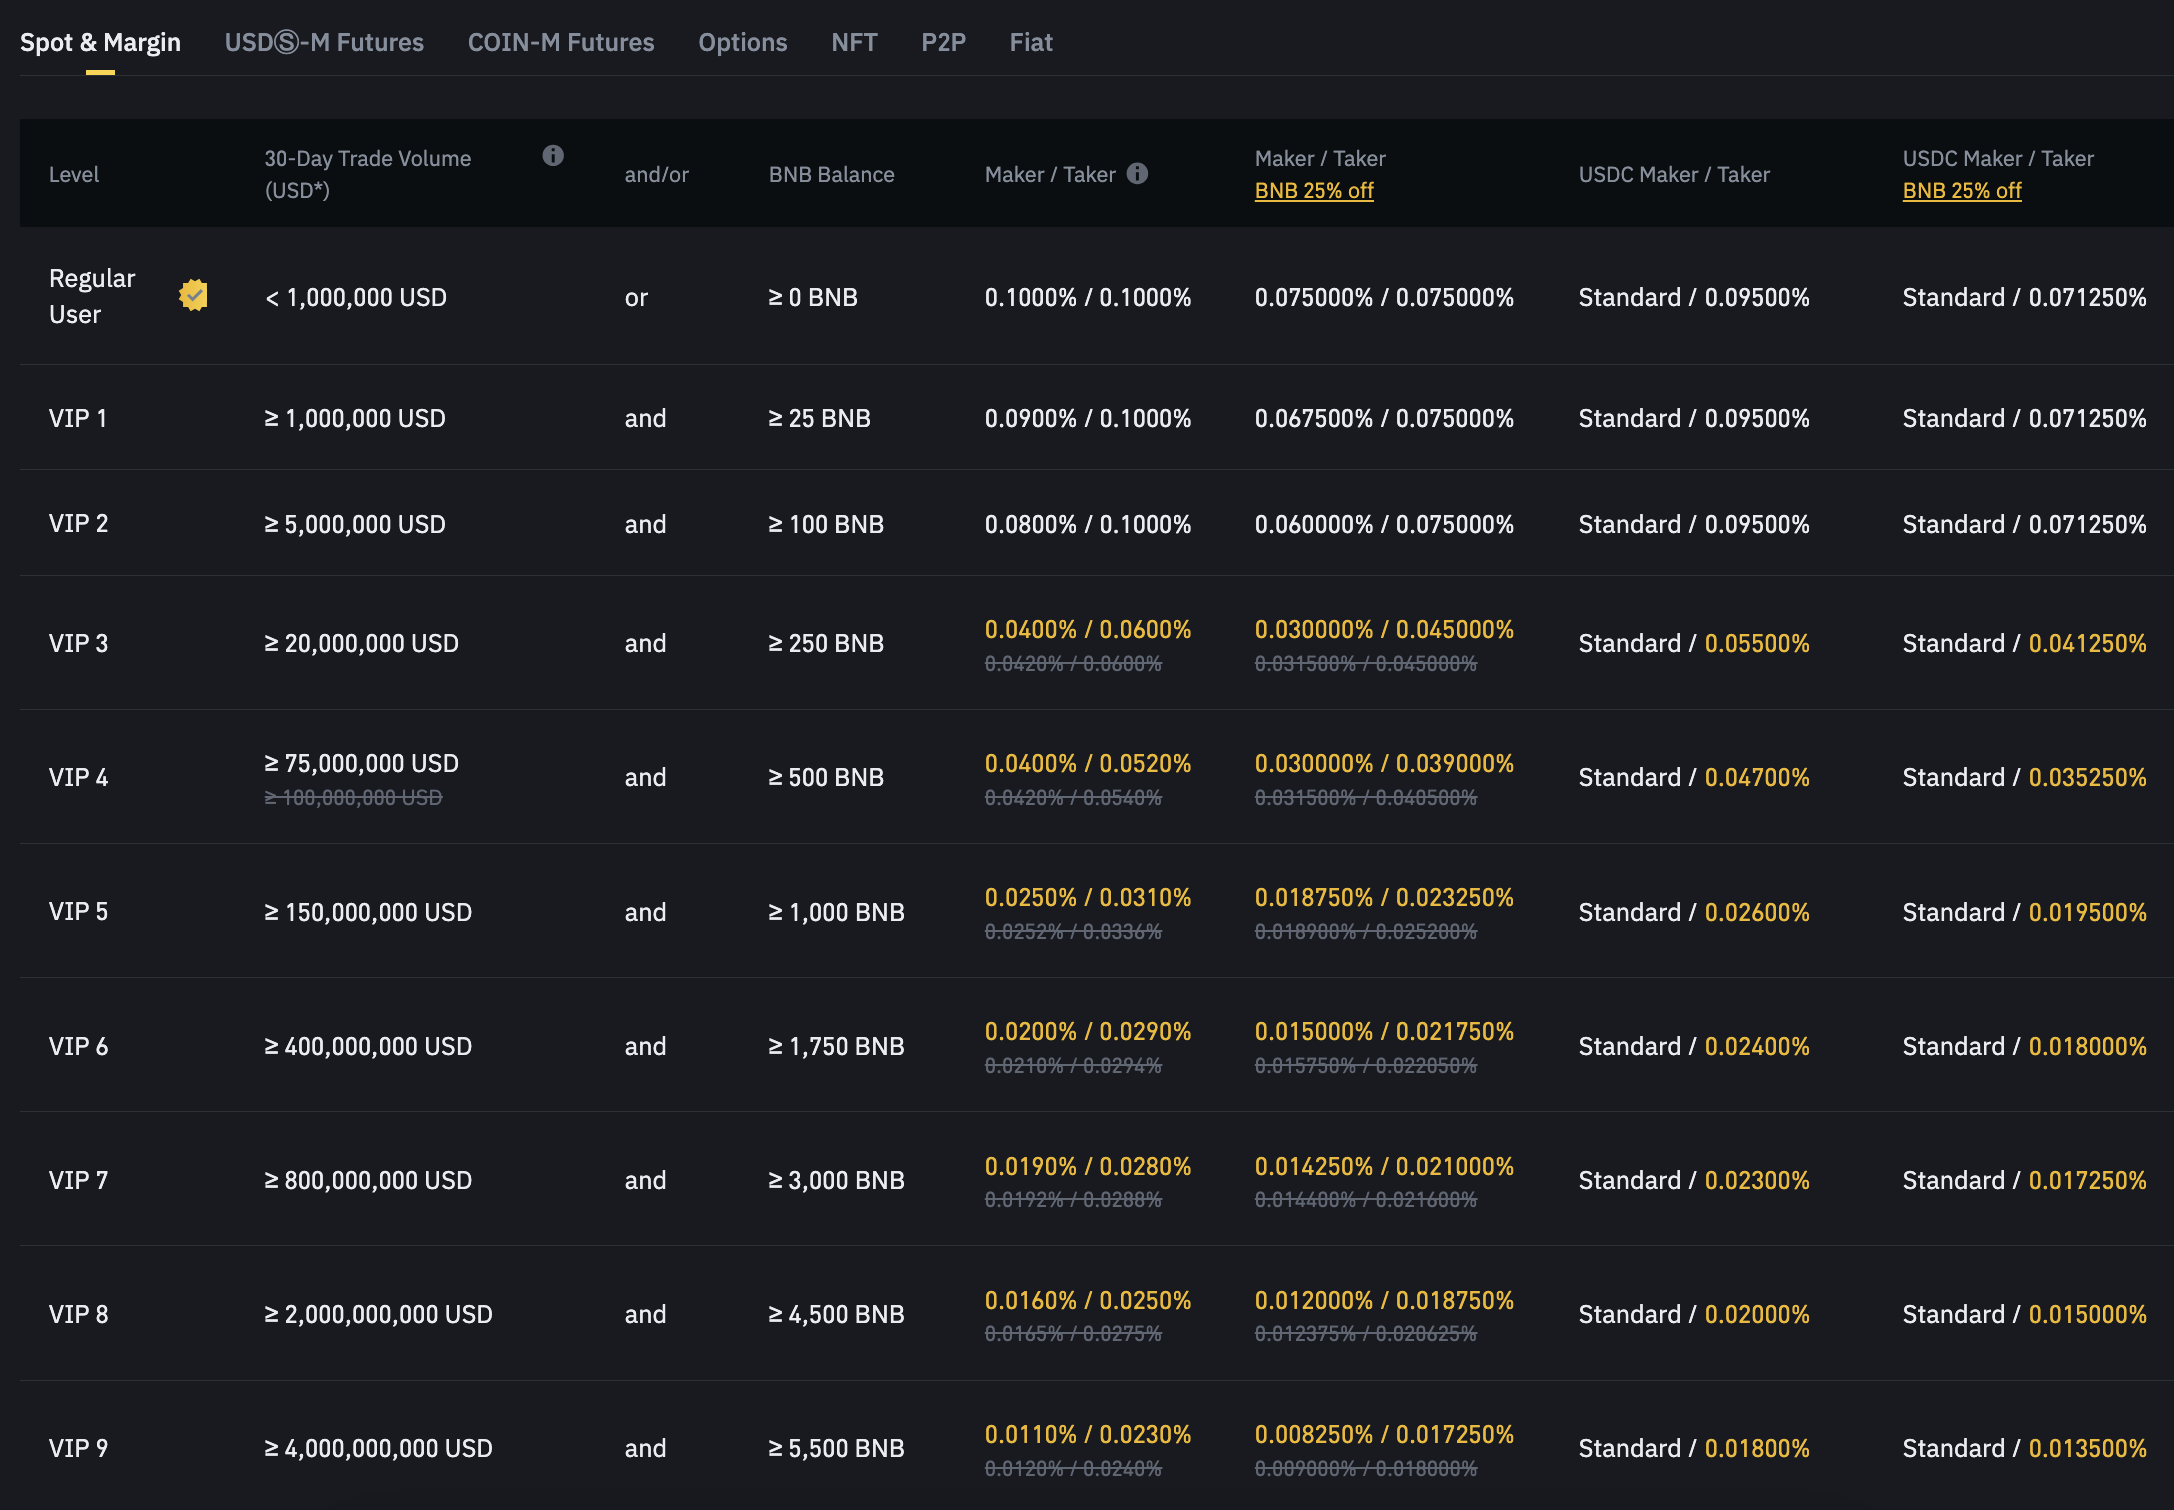Click the ≥ 250 BNB balance cell
This screenshot has width=2174, height=1510.
click(826, 643)
